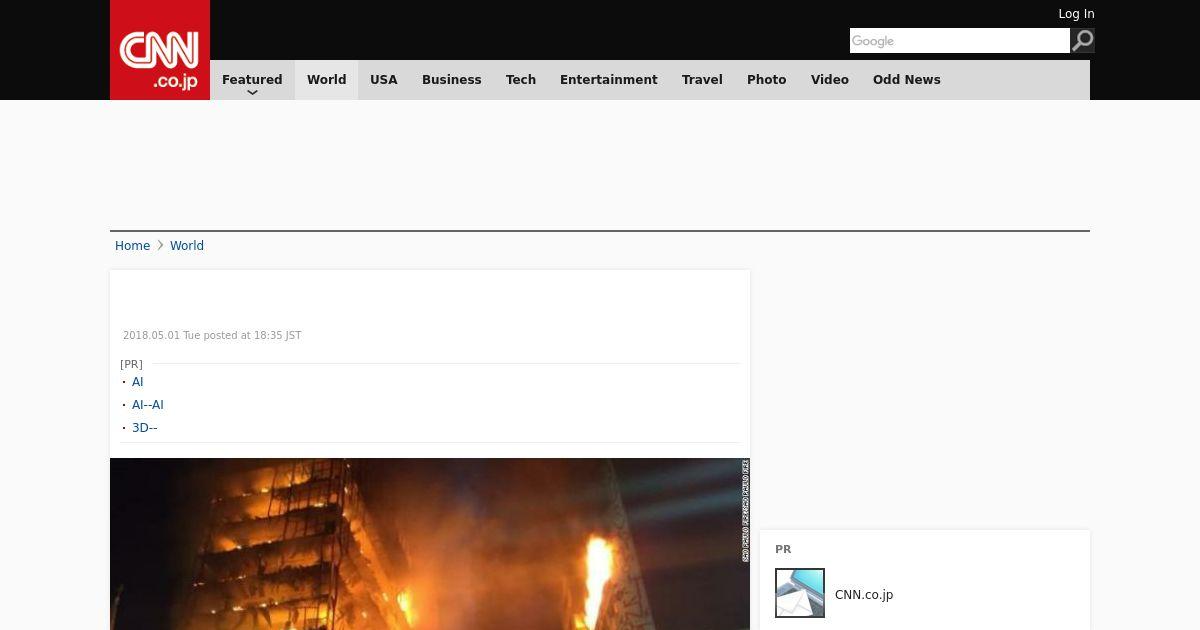Click the CNN.co.jp text in PR box

864,595
